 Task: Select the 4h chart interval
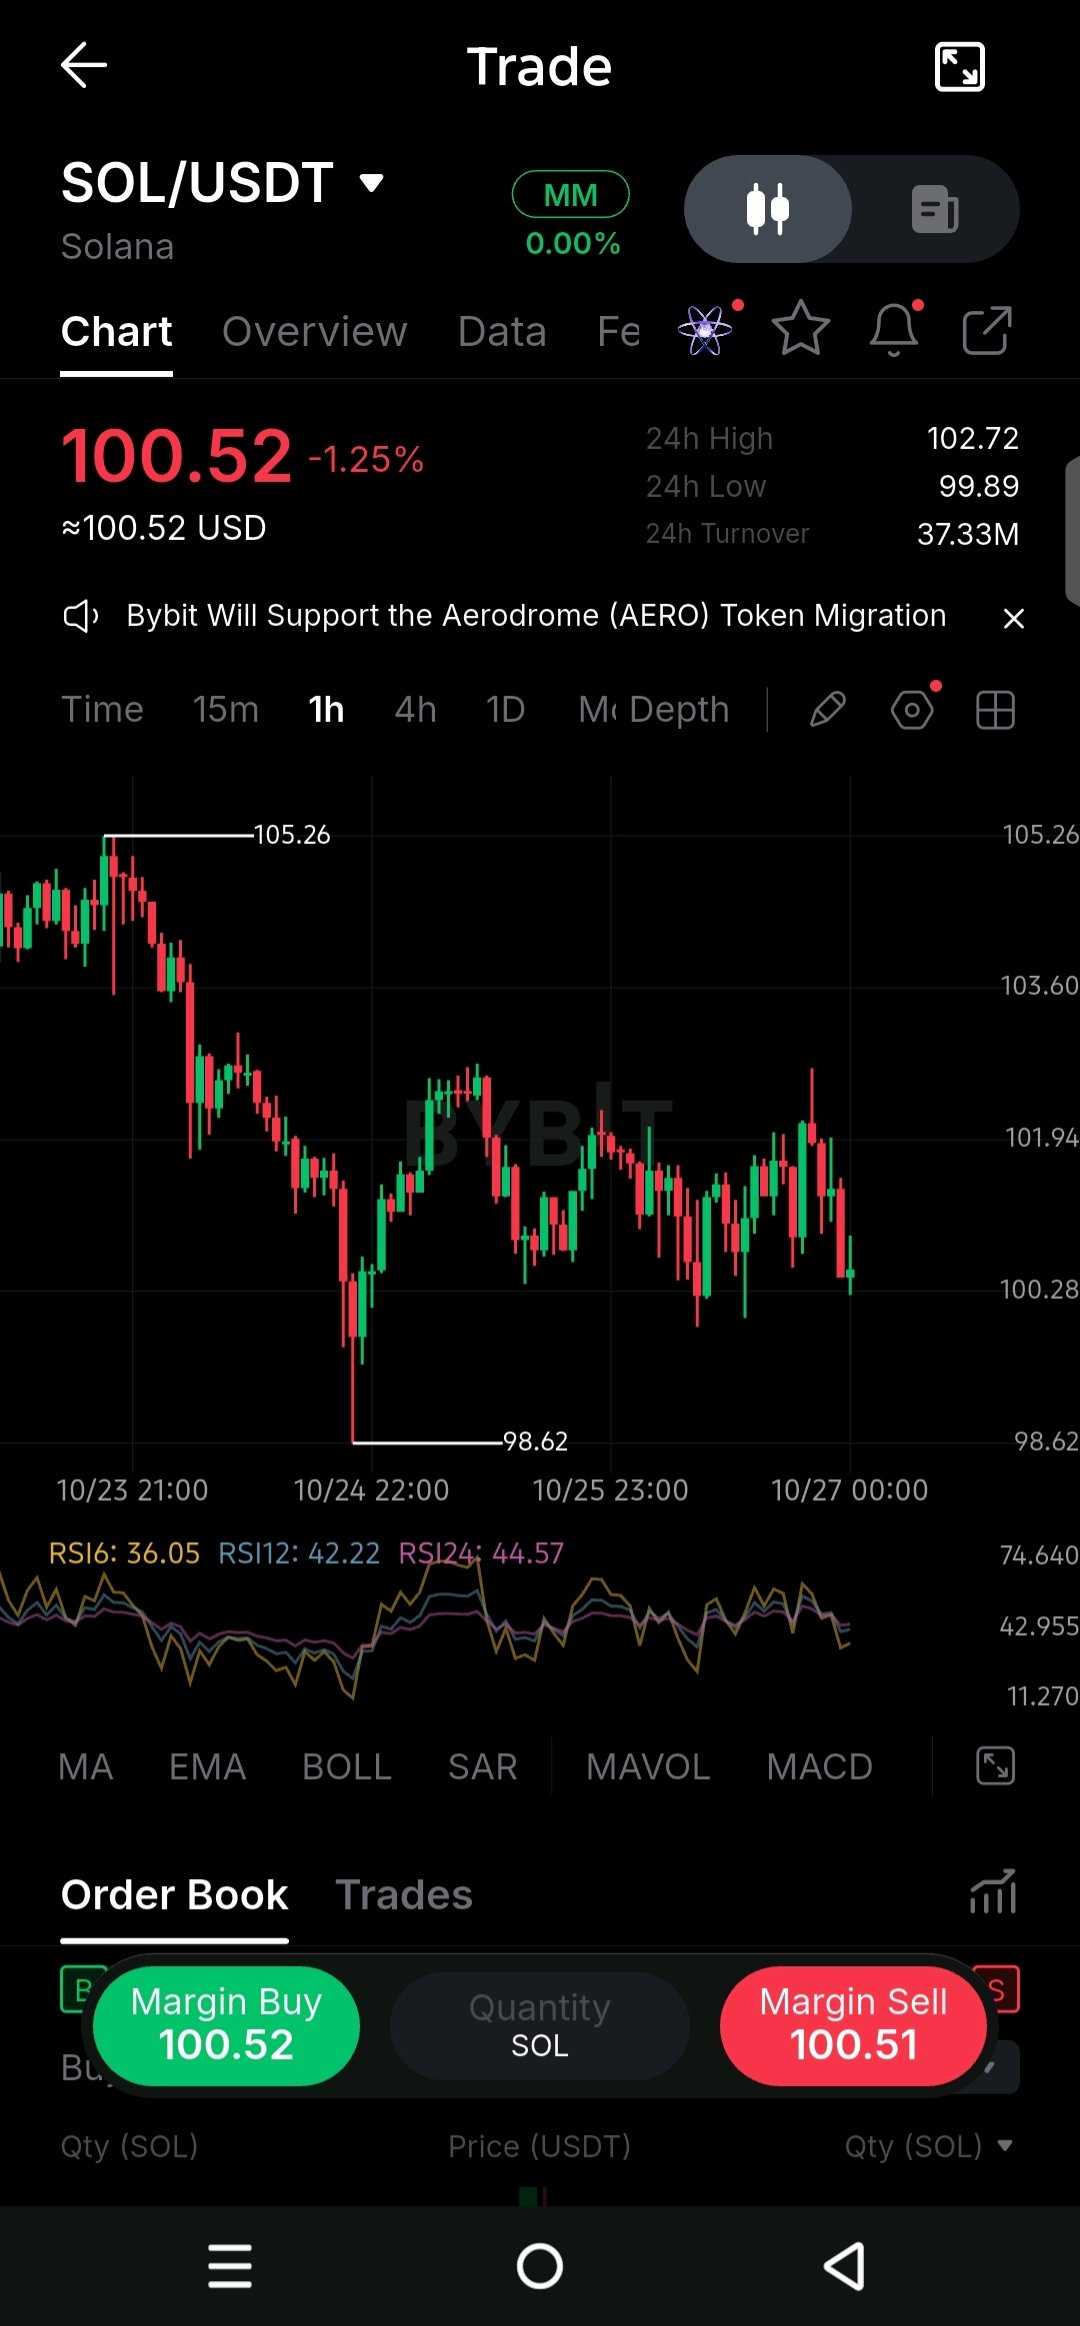[x=416, y=710]
